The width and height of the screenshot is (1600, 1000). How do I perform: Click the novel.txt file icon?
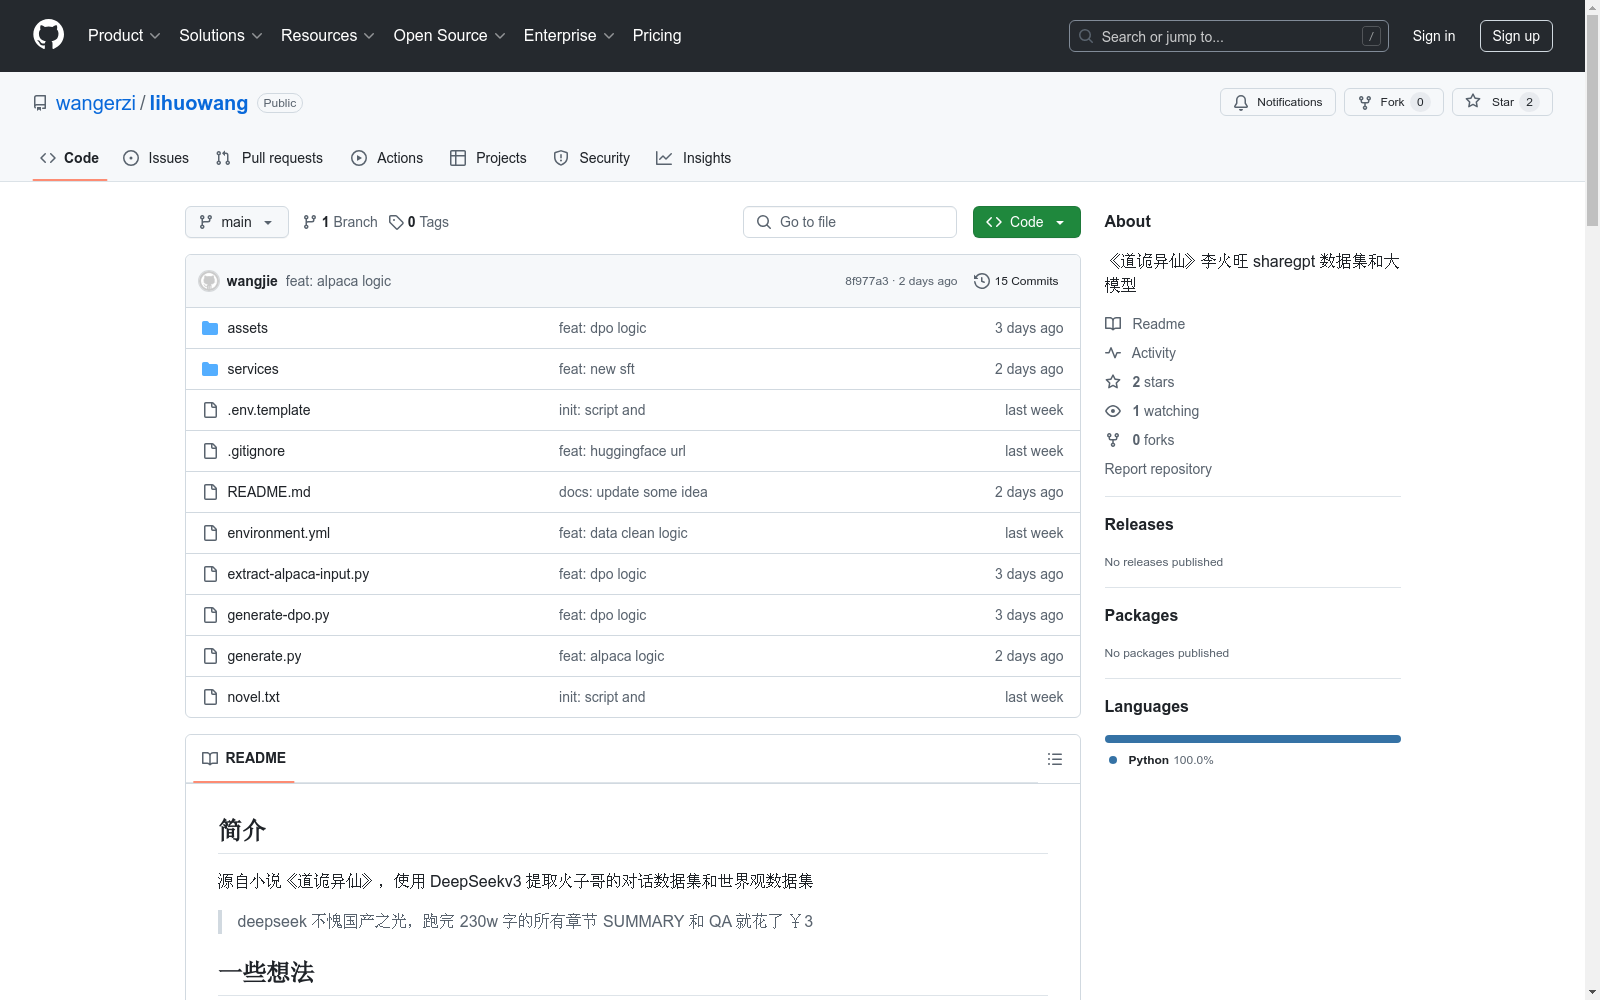pos(210,697)
